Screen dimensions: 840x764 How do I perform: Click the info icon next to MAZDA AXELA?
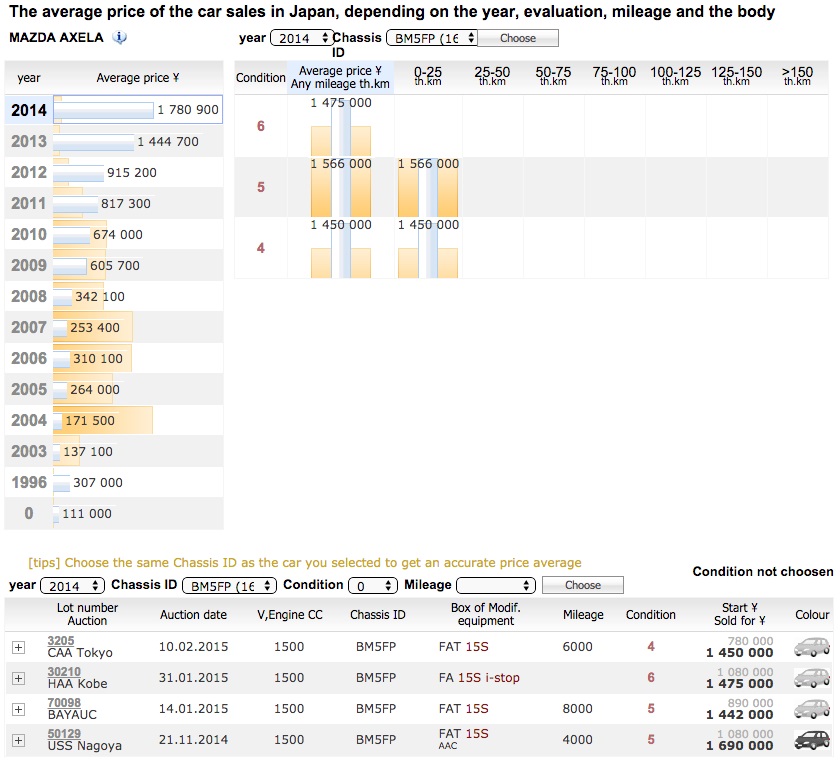119,38
